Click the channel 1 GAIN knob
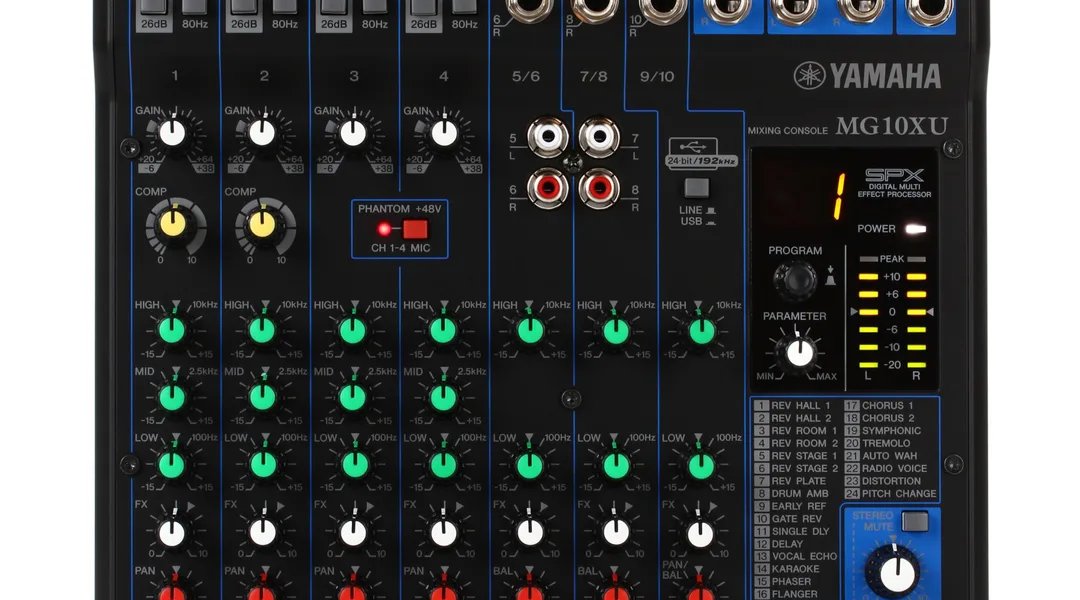1080x600 pixels. coord(173,133)
